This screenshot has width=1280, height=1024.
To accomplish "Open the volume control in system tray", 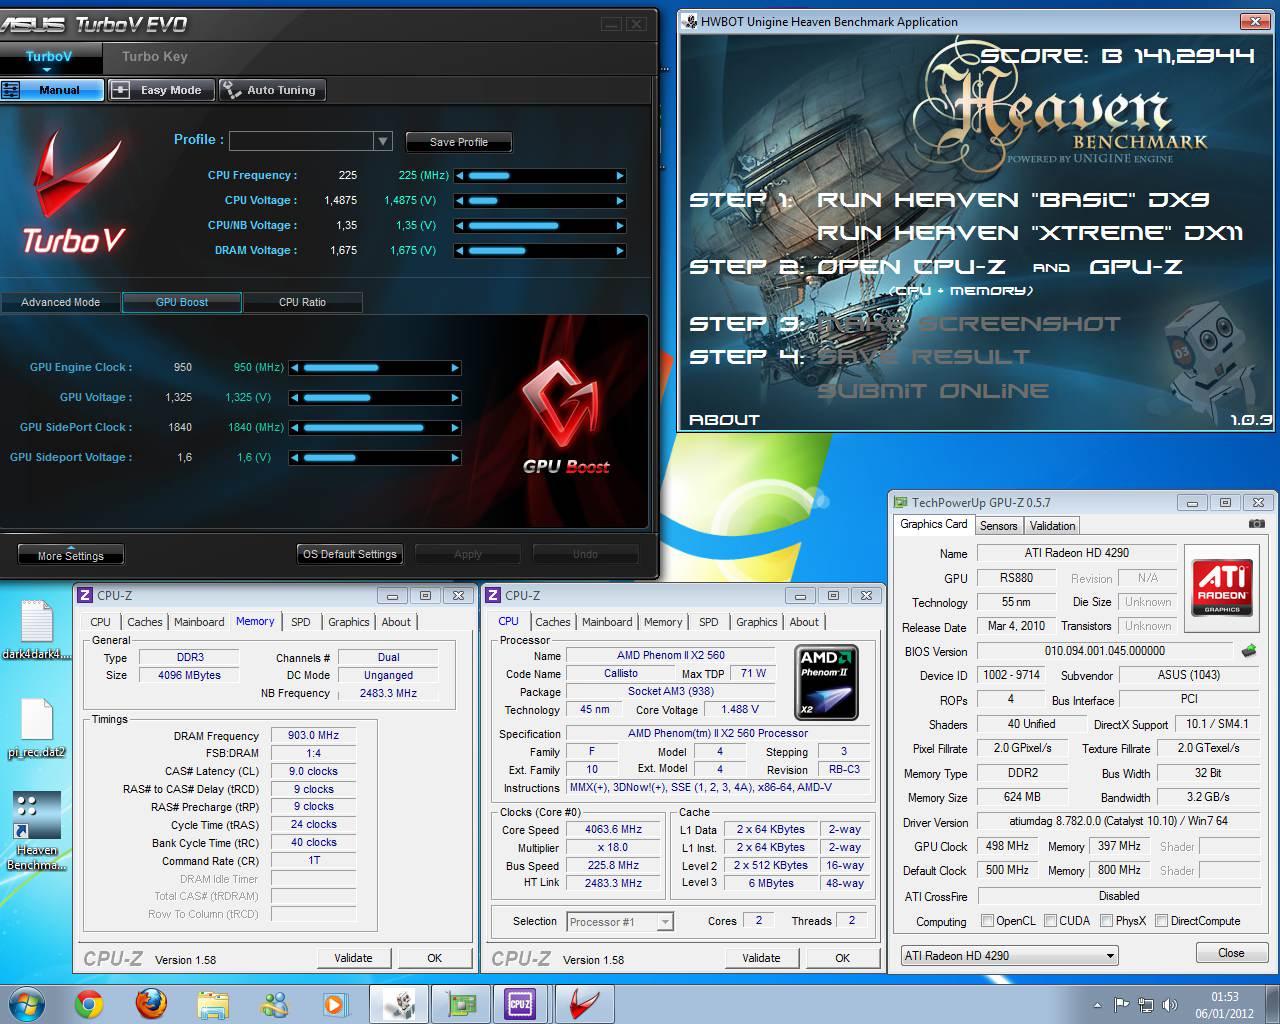I will click(1168, 1005).
